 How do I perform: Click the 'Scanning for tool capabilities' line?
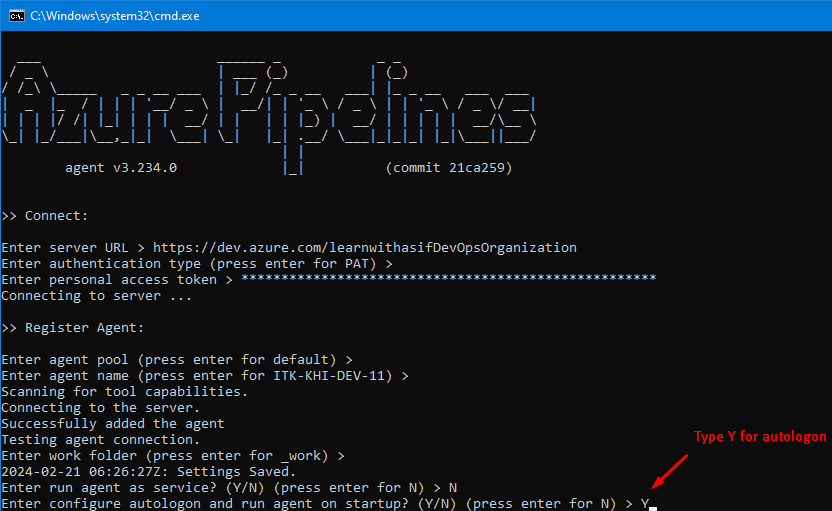point(125,392)
